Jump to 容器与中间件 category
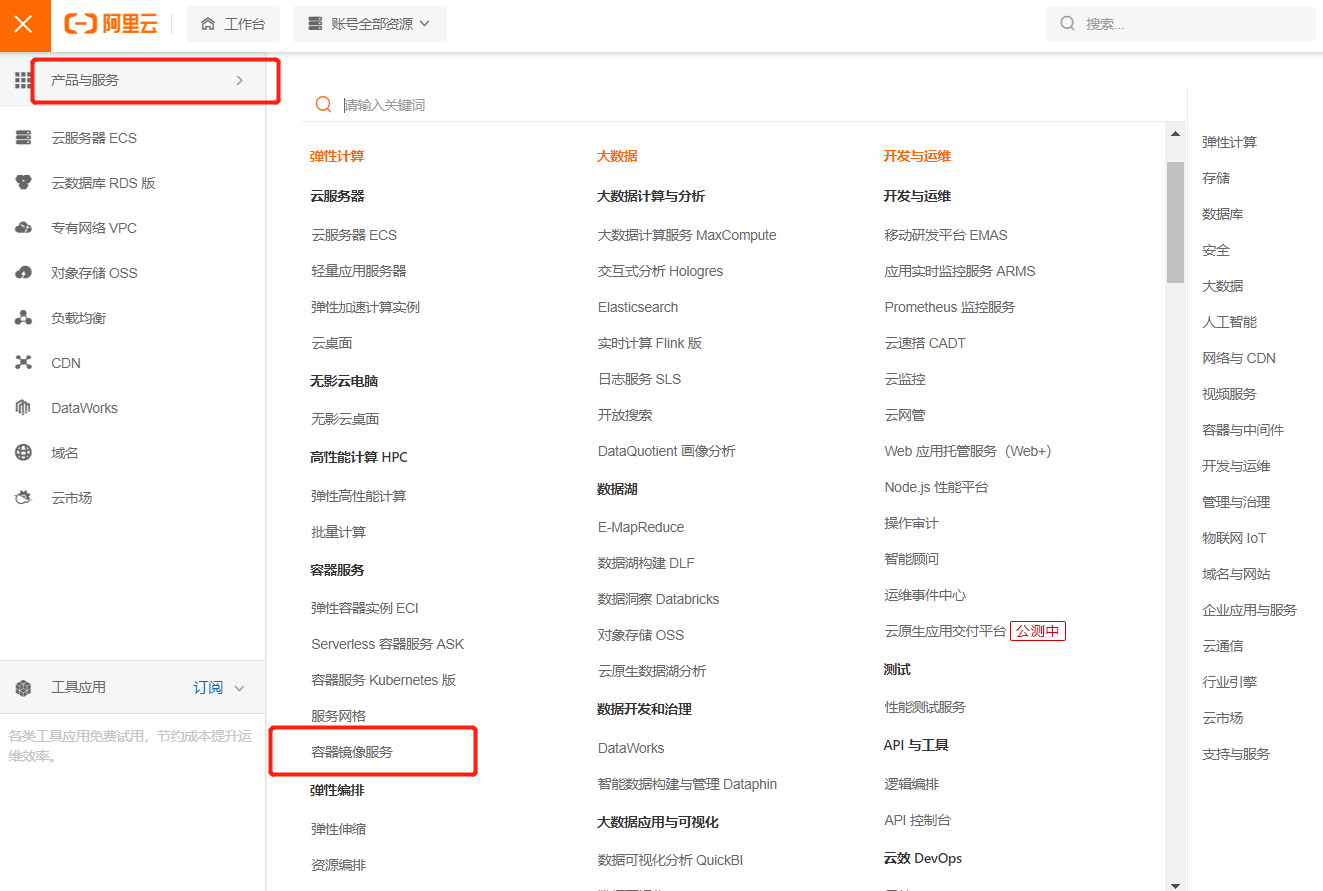Viewport: 1323px width, 891px height. click(1243, 430)
